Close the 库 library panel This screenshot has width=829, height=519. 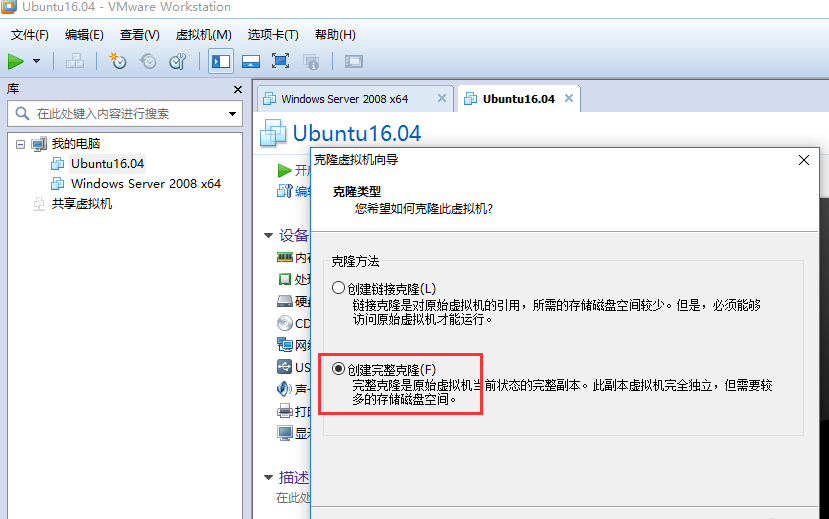point(238,89)
